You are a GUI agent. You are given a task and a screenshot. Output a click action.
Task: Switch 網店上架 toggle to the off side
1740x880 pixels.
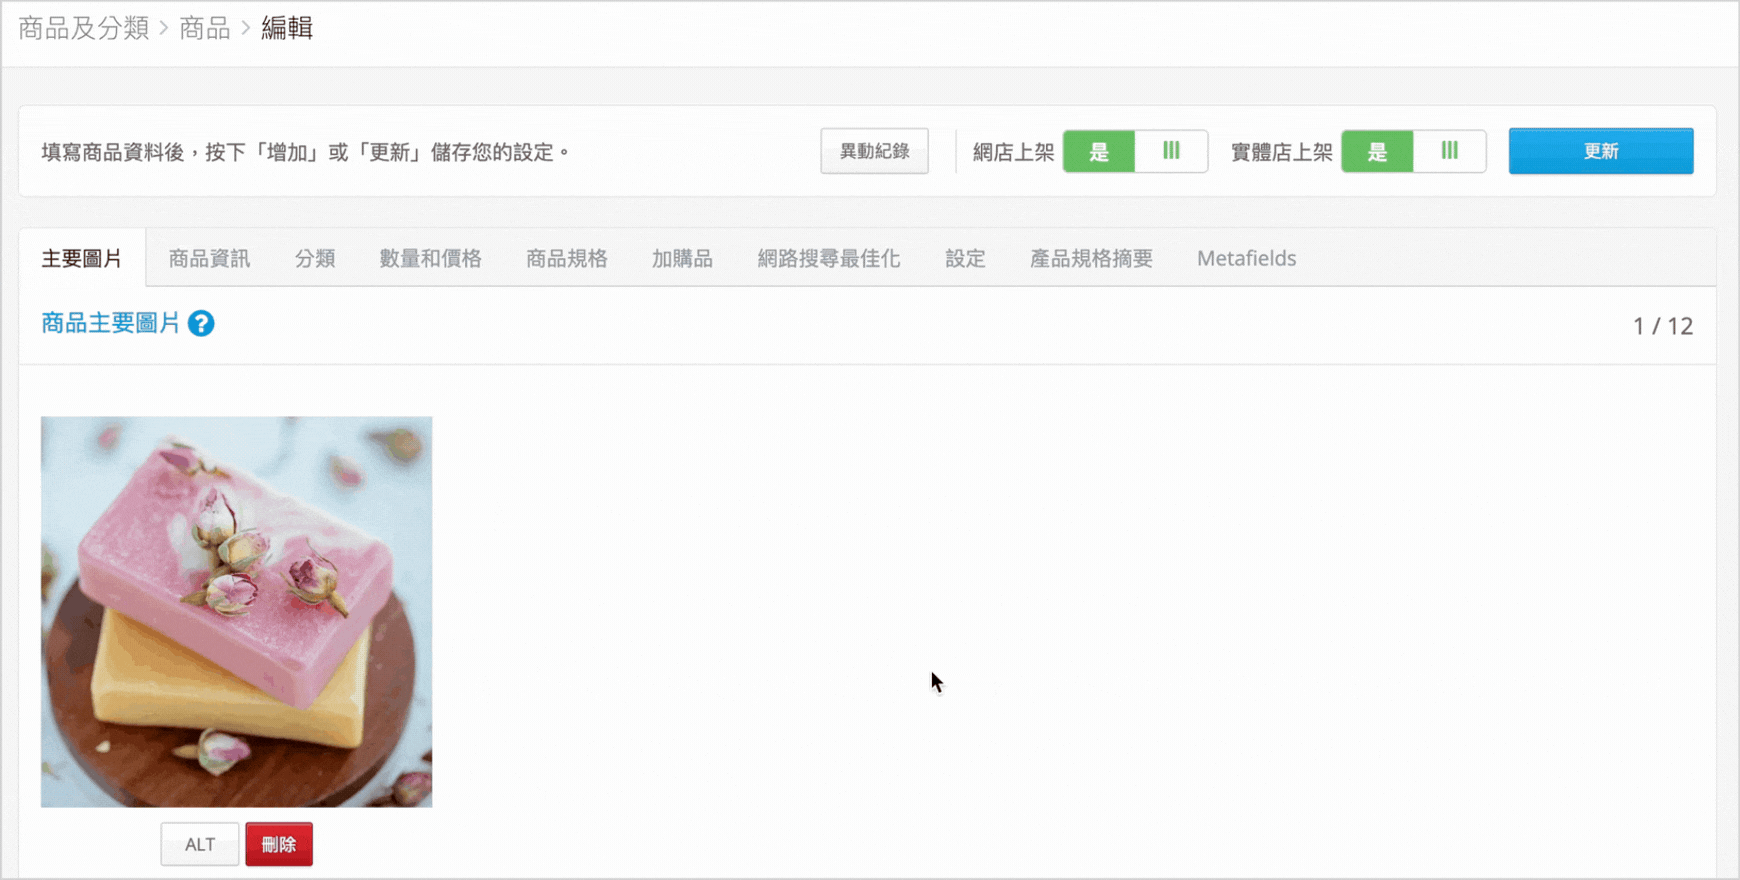click(x=1171, y=151)
